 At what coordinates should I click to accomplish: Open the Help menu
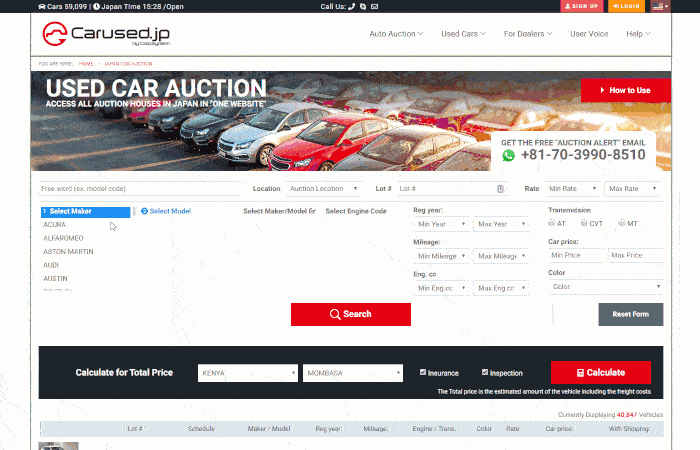click(x=638, y=34)
